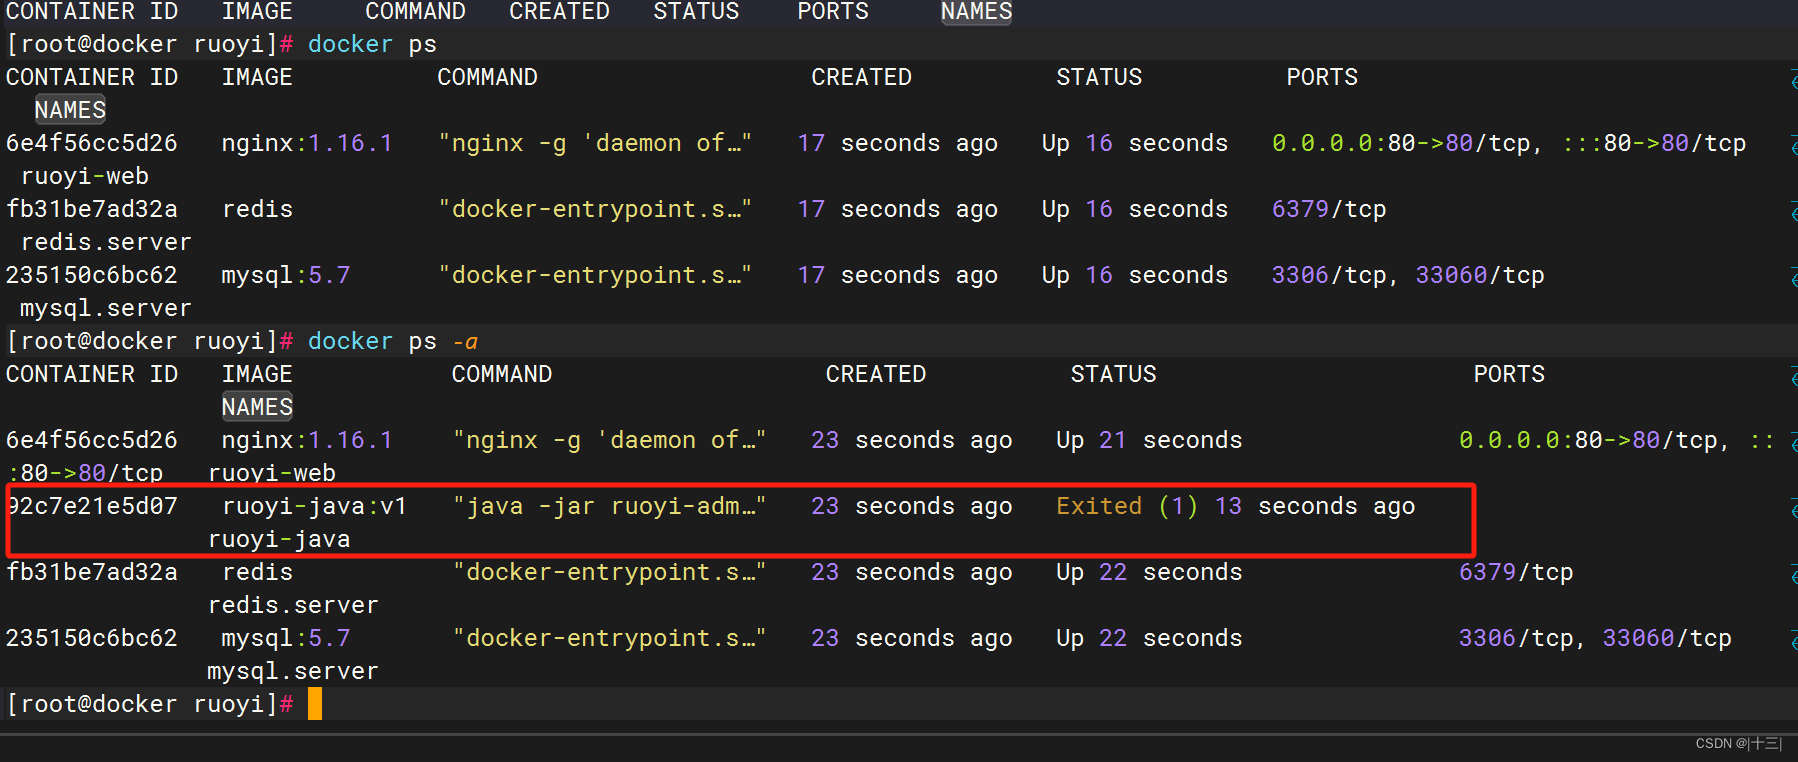Click 235150c6bc62 in the 23 seconds ago row
This screenshot has width=1798, height=762.
tap(92, 638)
